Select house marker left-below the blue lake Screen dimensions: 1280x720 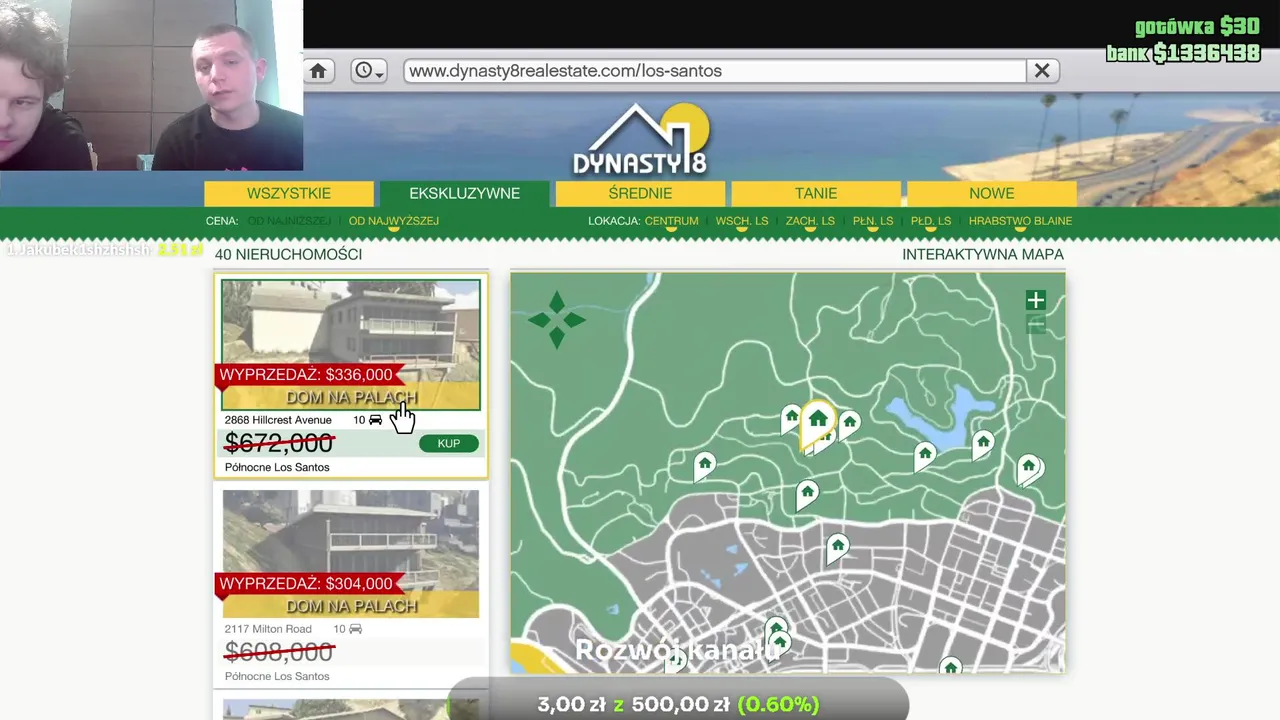pyautogui.click(x=925, y=455)
